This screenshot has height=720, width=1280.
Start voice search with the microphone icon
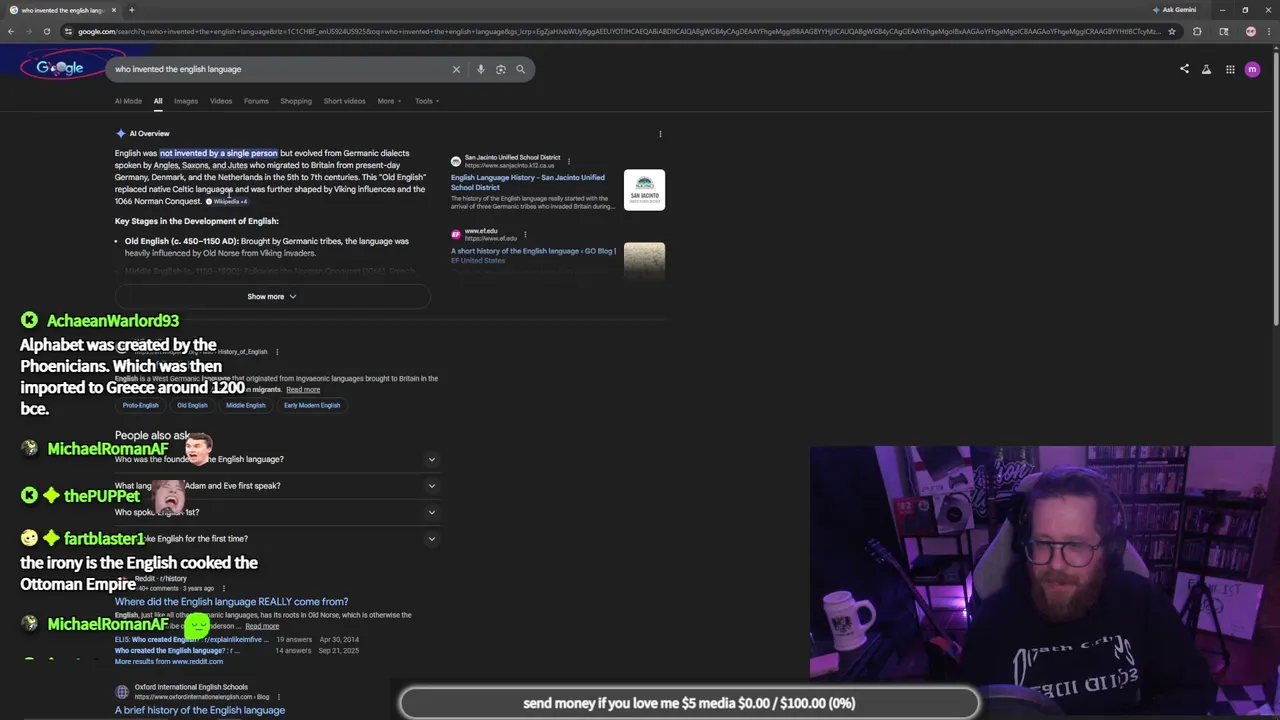pos(481,69)
